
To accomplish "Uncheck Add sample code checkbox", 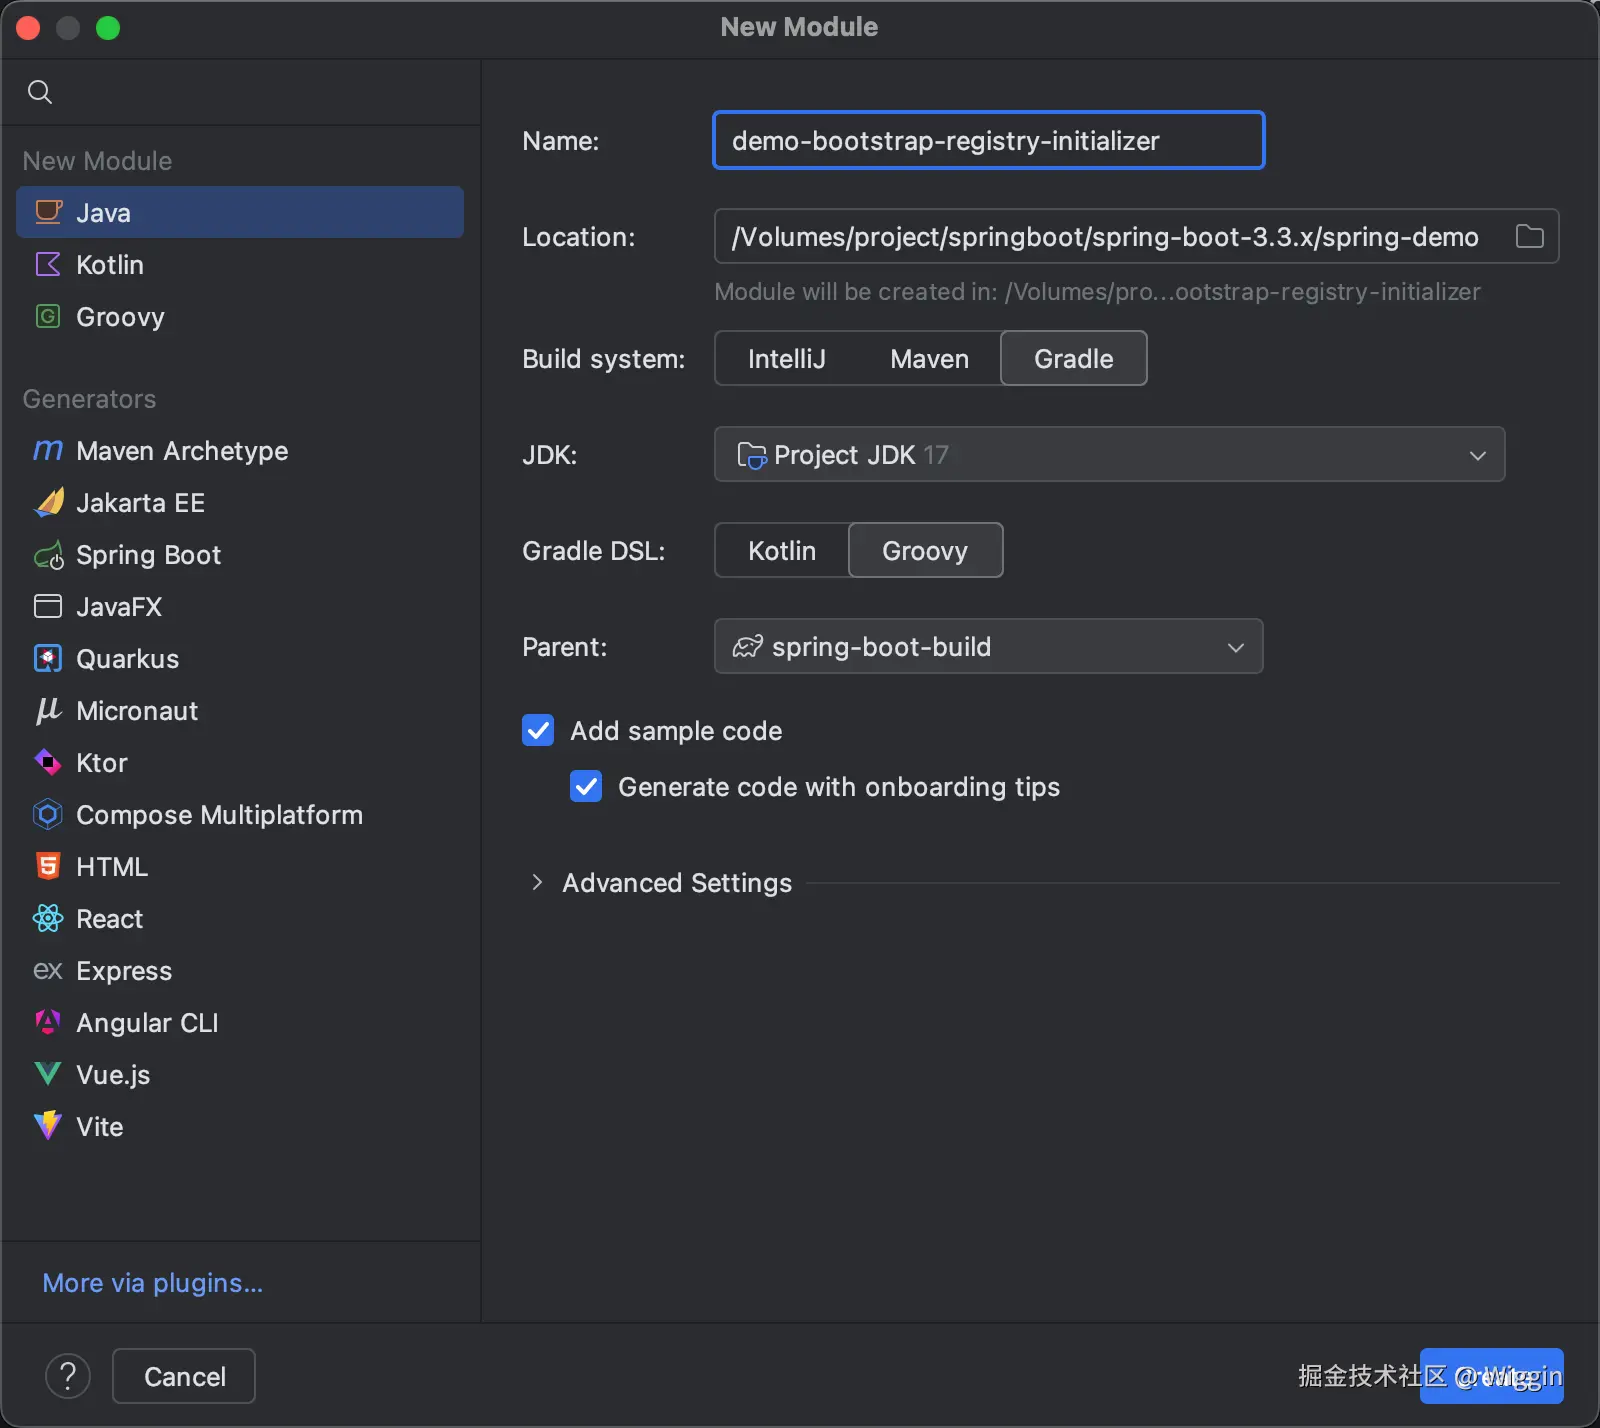I will click(x=538, y=731).
